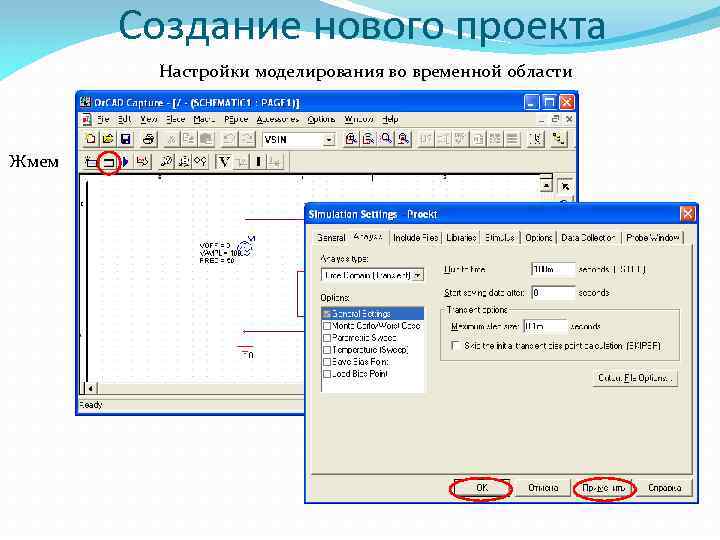Enable bias current display with I icon

[x=259, y=162]
